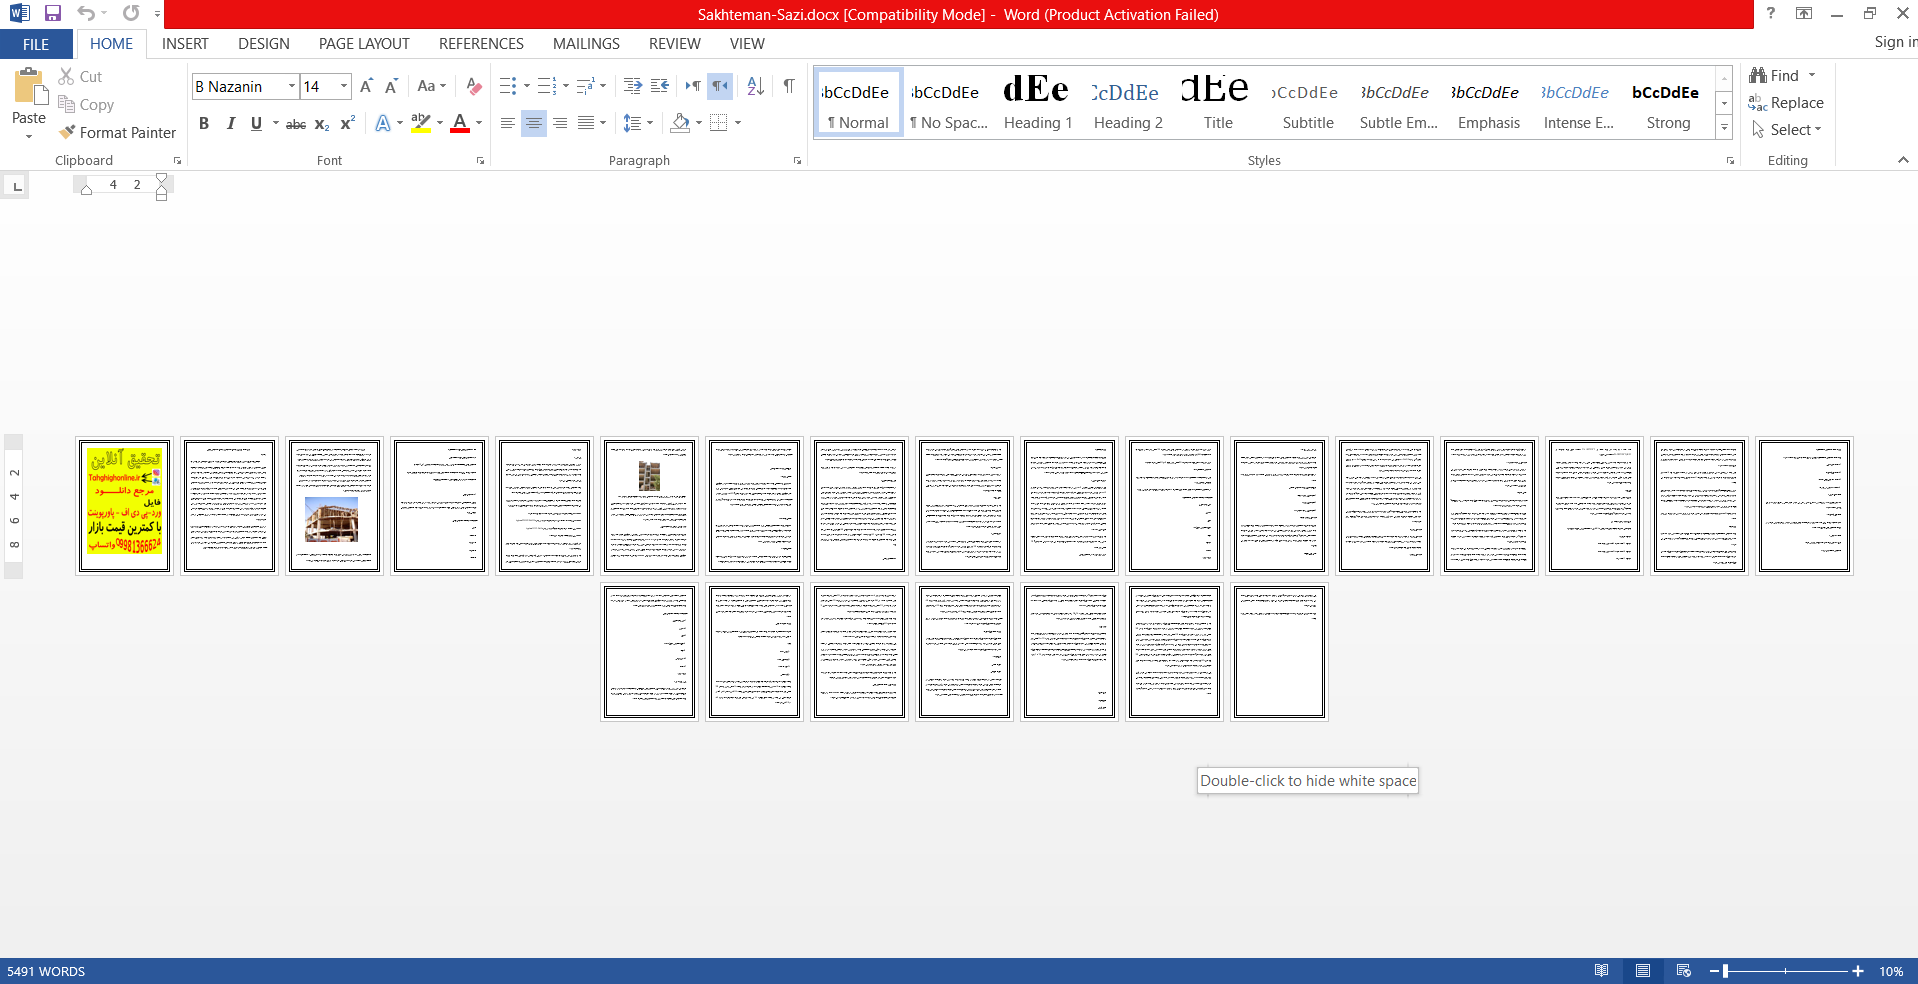Set left-to-right text direction

(693, 86)
